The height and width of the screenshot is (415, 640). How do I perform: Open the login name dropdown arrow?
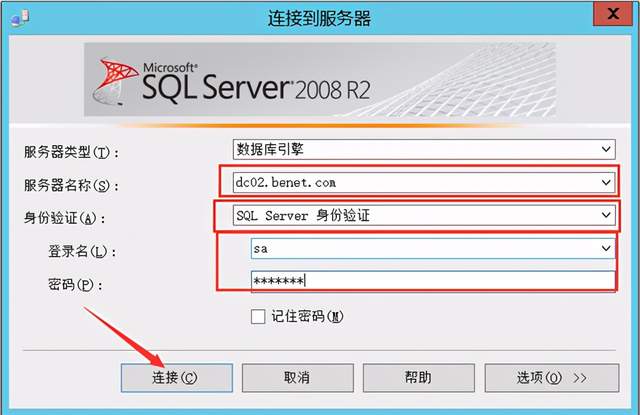[x=606, y=248]
